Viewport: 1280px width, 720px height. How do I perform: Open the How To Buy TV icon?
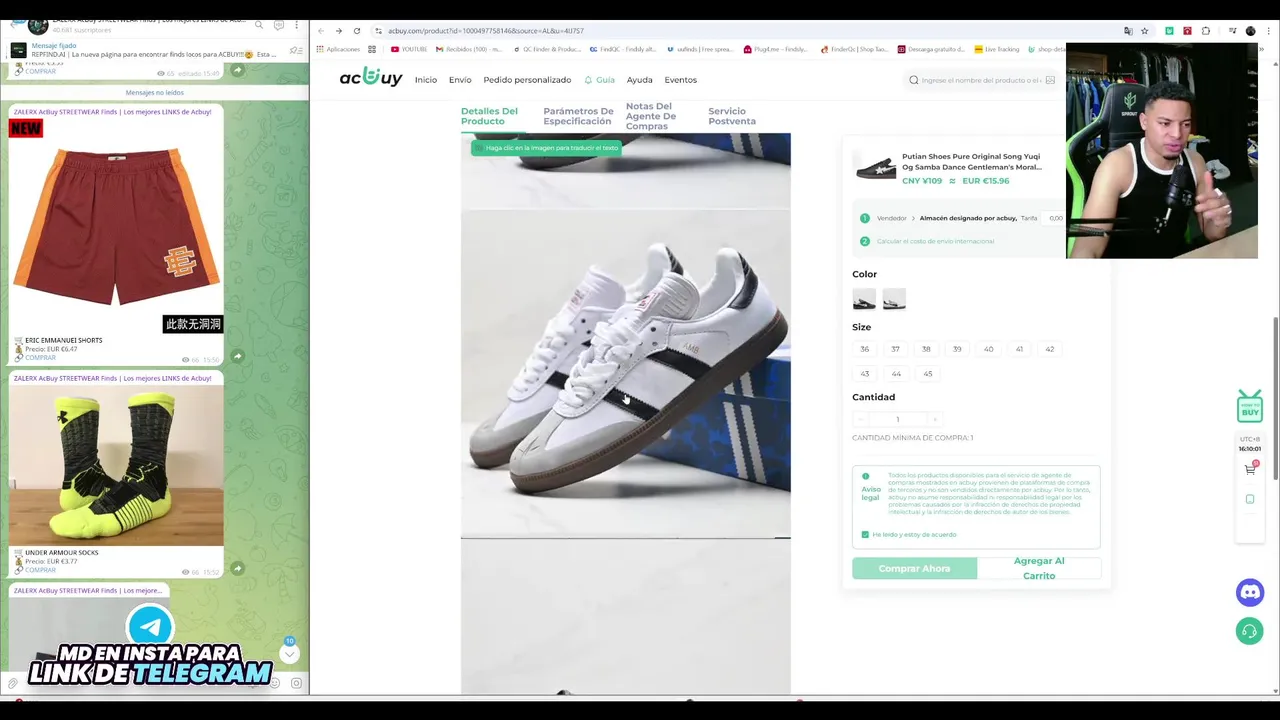tap(1250, 406)
